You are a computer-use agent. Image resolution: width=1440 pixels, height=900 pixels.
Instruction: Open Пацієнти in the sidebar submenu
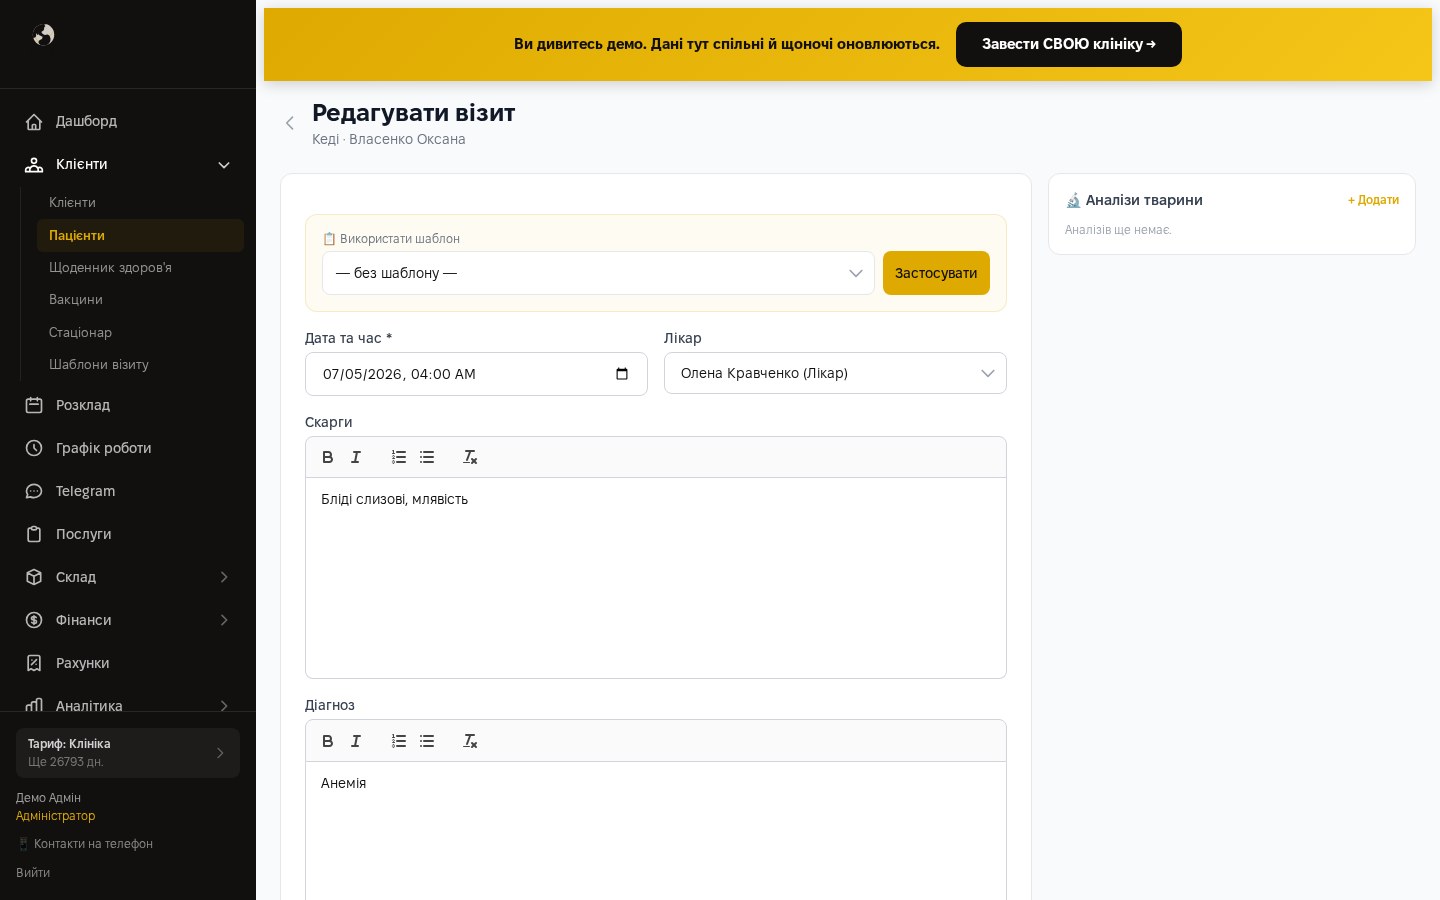tap(140, 235)
